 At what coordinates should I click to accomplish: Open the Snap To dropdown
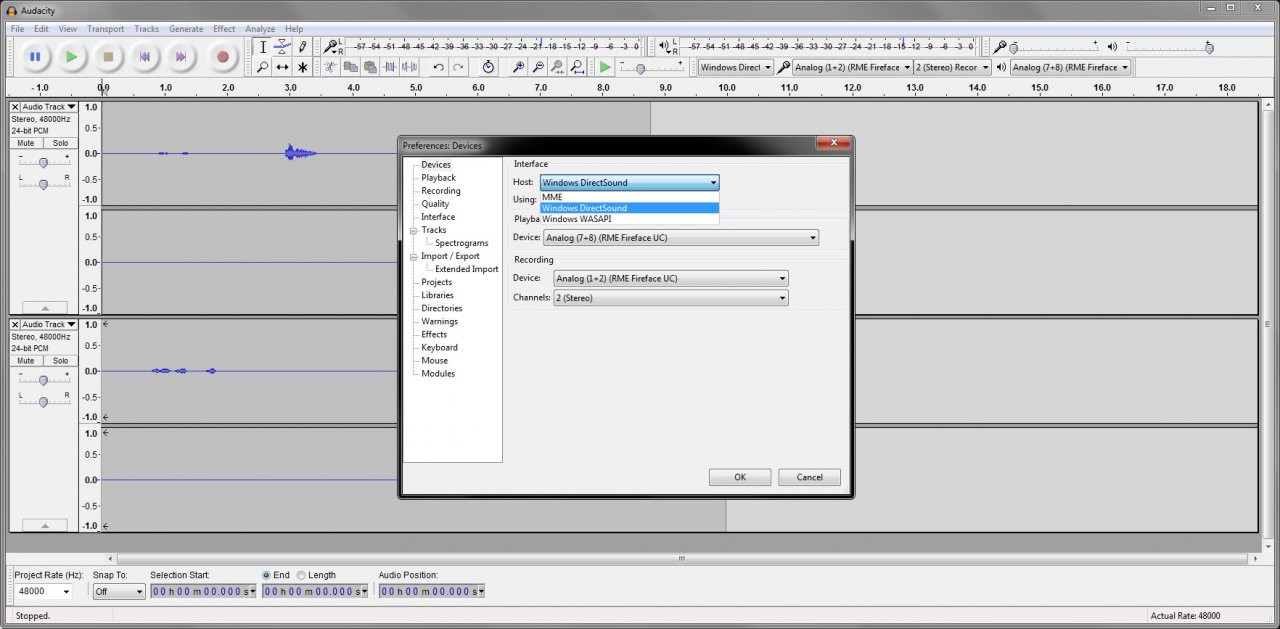(x=119, y=591)
